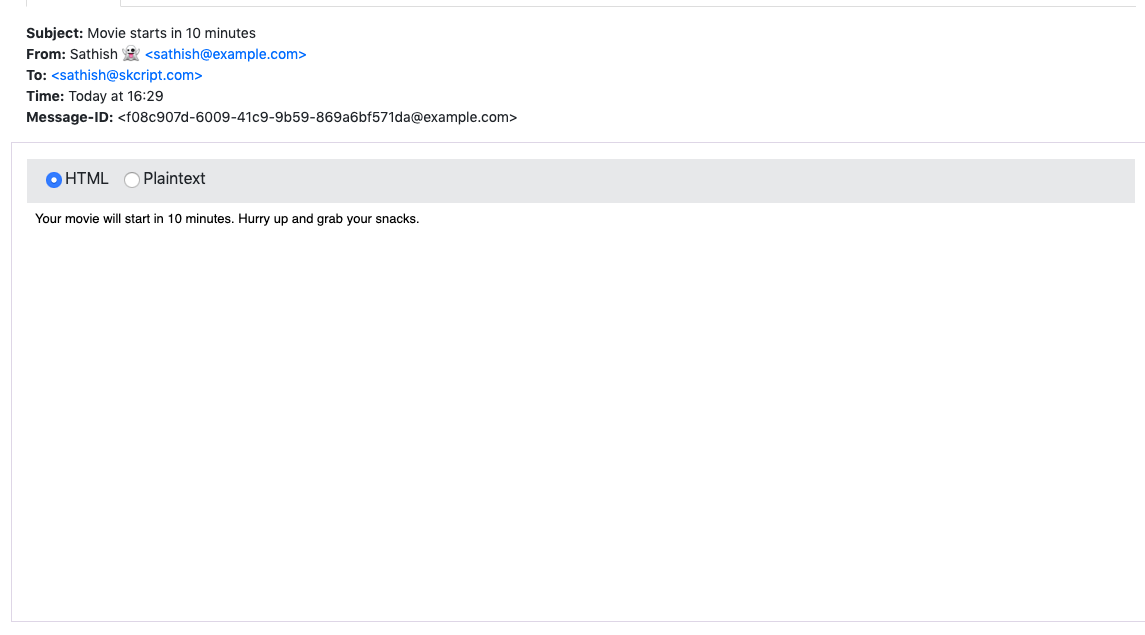This screenshot has height=635, width=1145.
Task: Click the "Today at 16:29" timestamp
Action: (x=116, y=96)
